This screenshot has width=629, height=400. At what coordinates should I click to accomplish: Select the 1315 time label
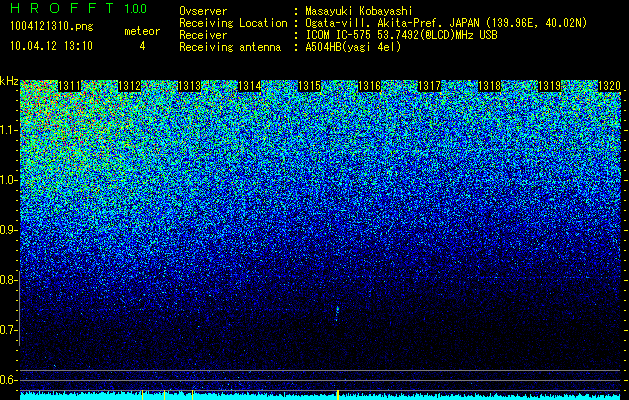click(x=310, y=86)
